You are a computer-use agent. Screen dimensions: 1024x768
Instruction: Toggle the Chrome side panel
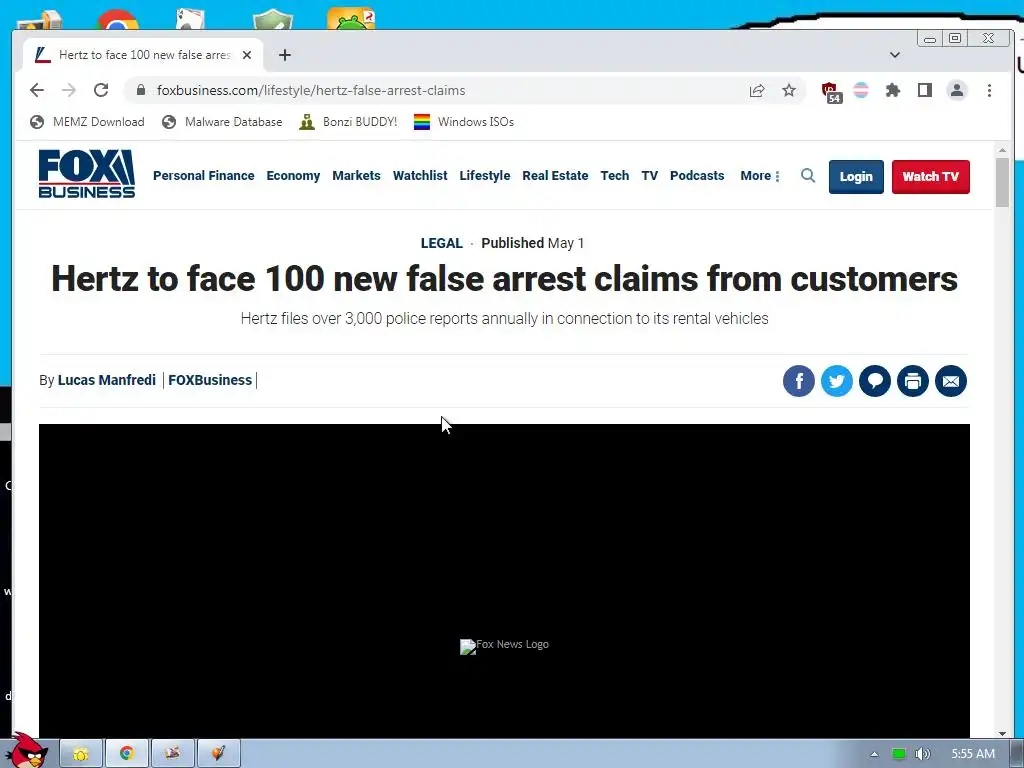coord(925,90)
